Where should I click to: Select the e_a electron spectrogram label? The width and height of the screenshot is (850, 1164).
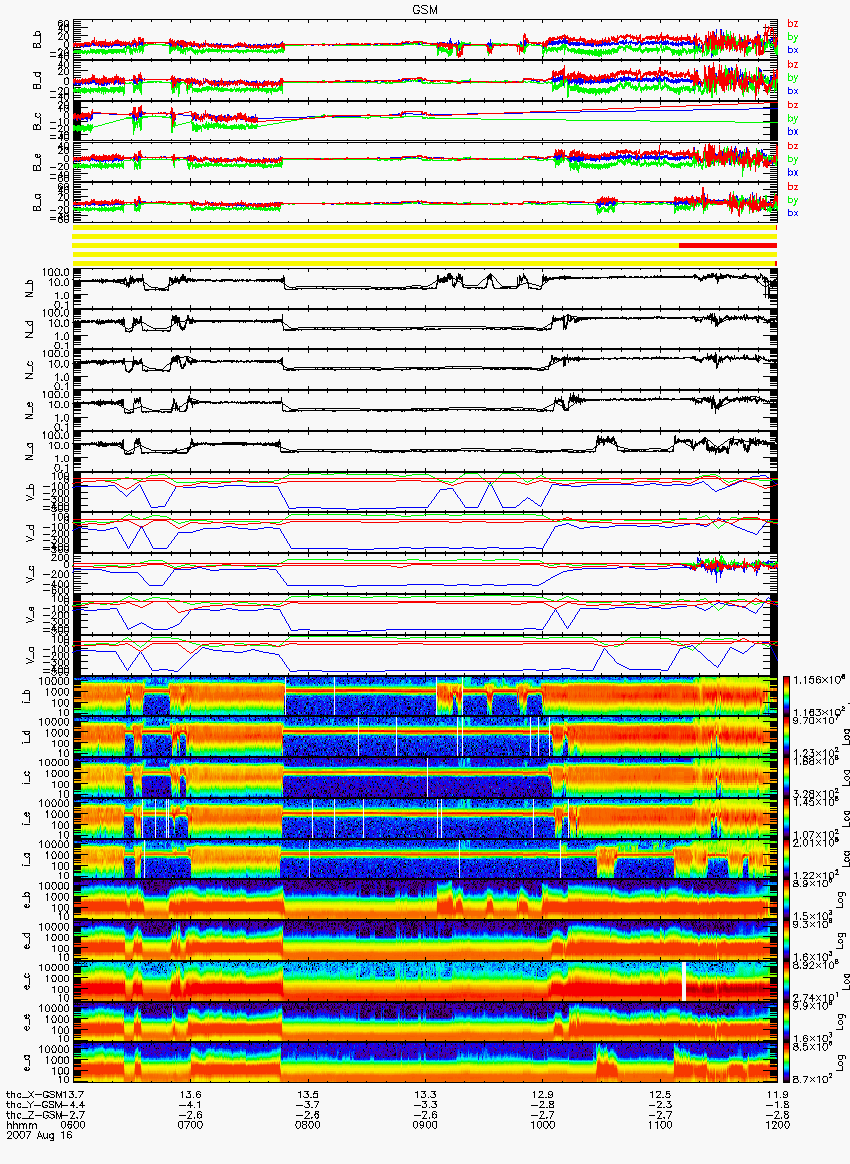[26, 1064]
